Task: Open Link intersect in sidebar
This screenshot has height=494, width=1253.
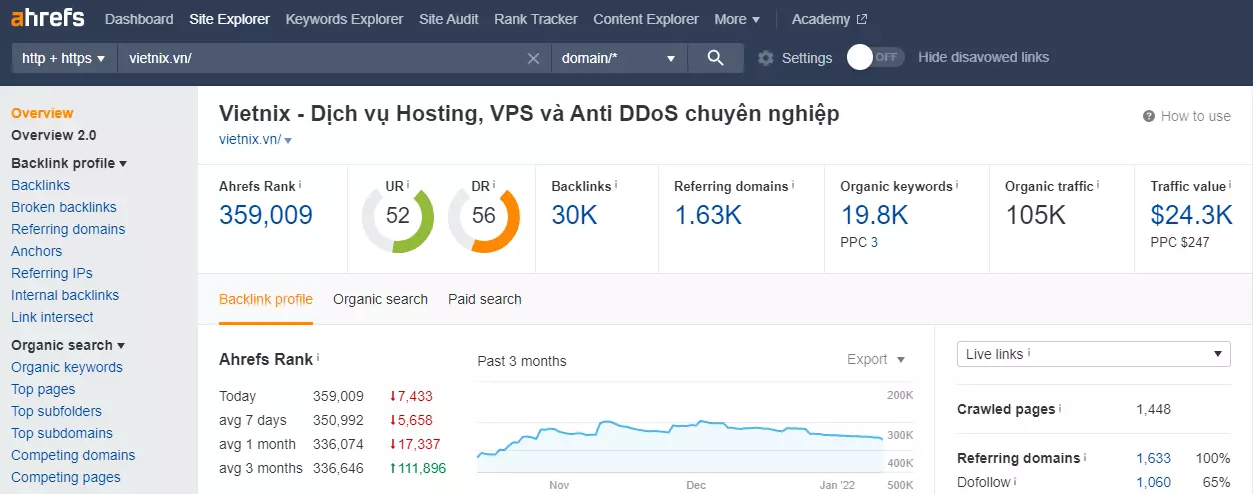Action: coord(52,317)
